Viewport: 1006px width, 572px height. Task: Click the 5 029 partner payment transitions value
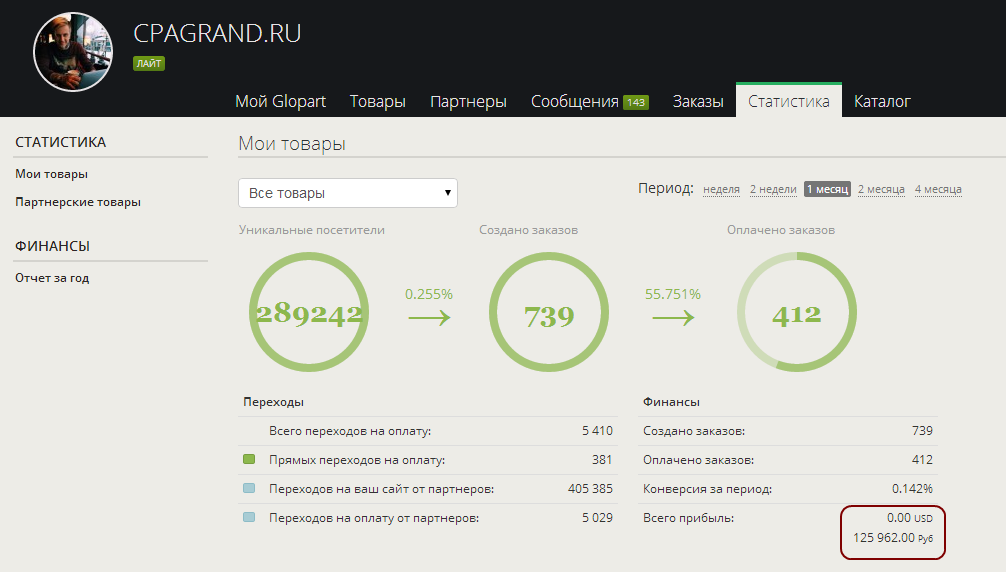pyautogui.click(x=597, y=517)
